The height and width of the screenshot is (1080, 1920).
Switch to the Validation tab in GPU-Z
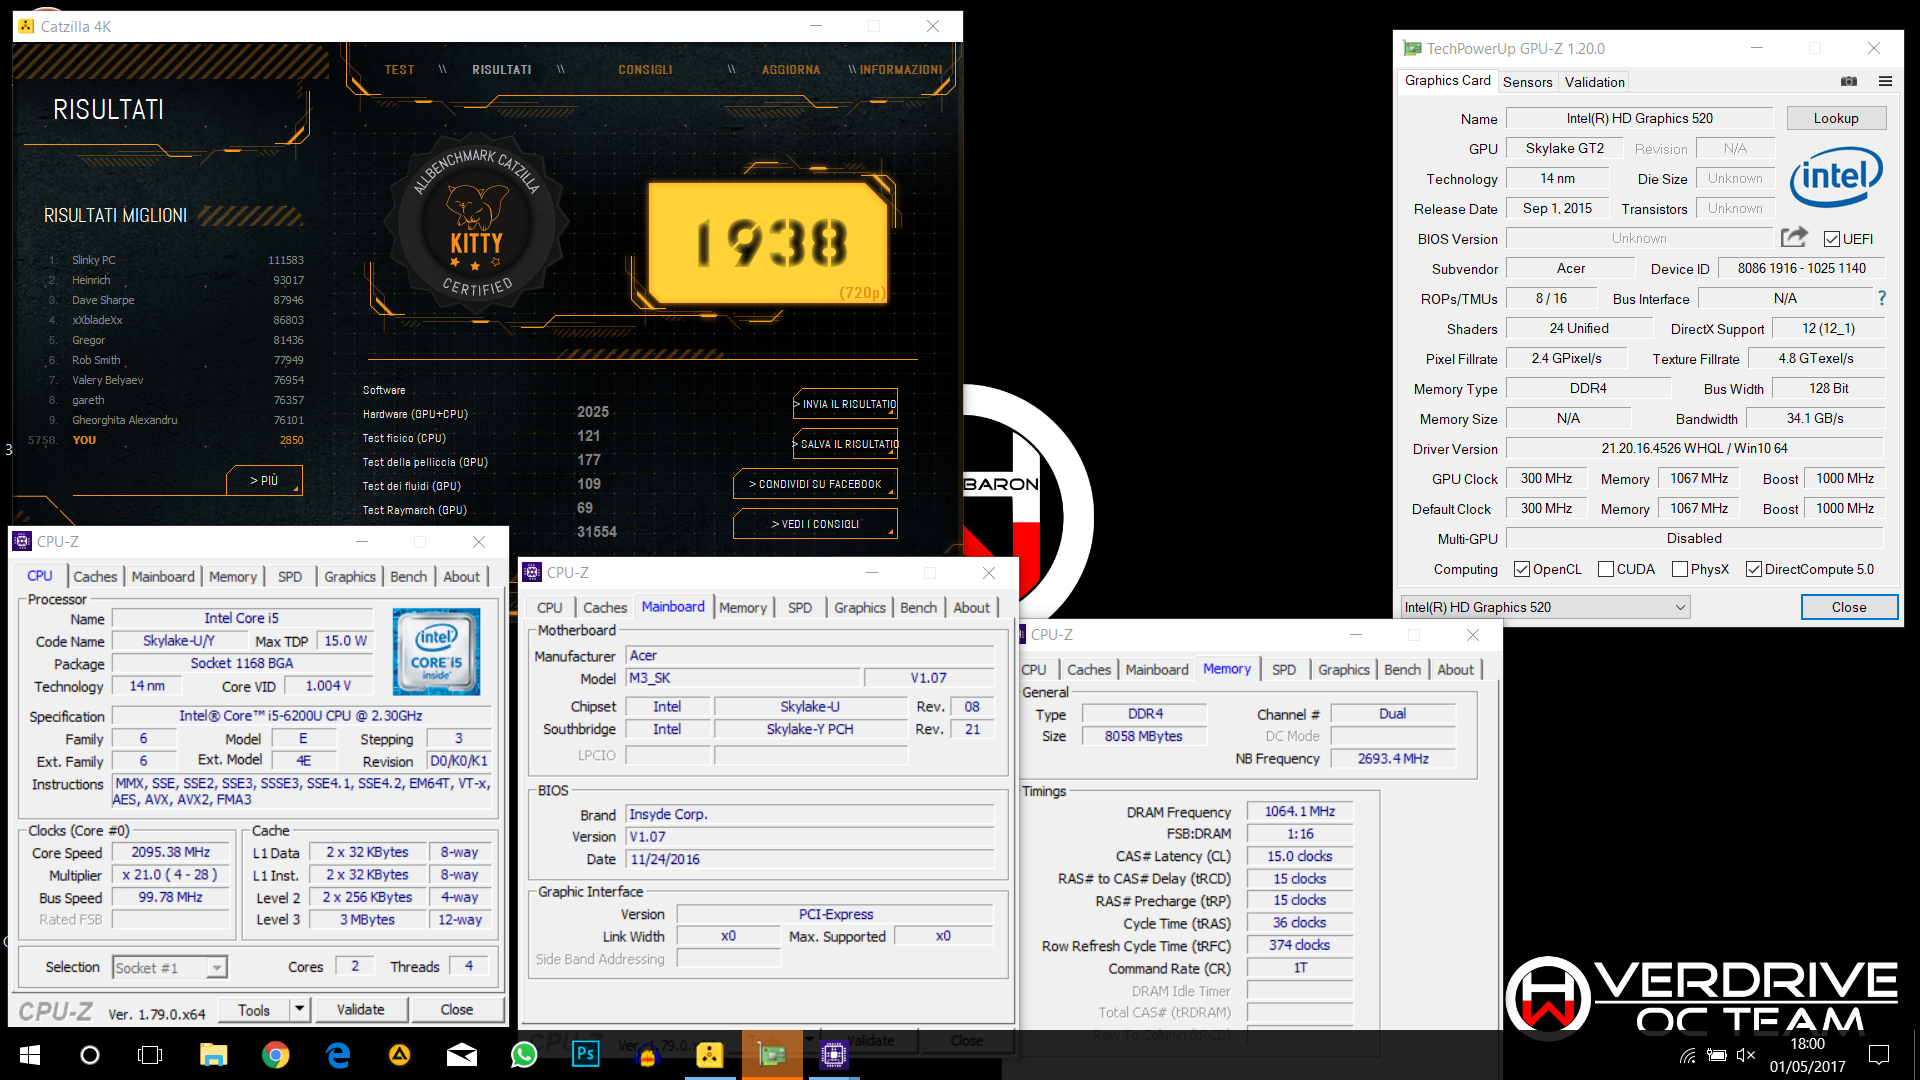[1594, 82]
